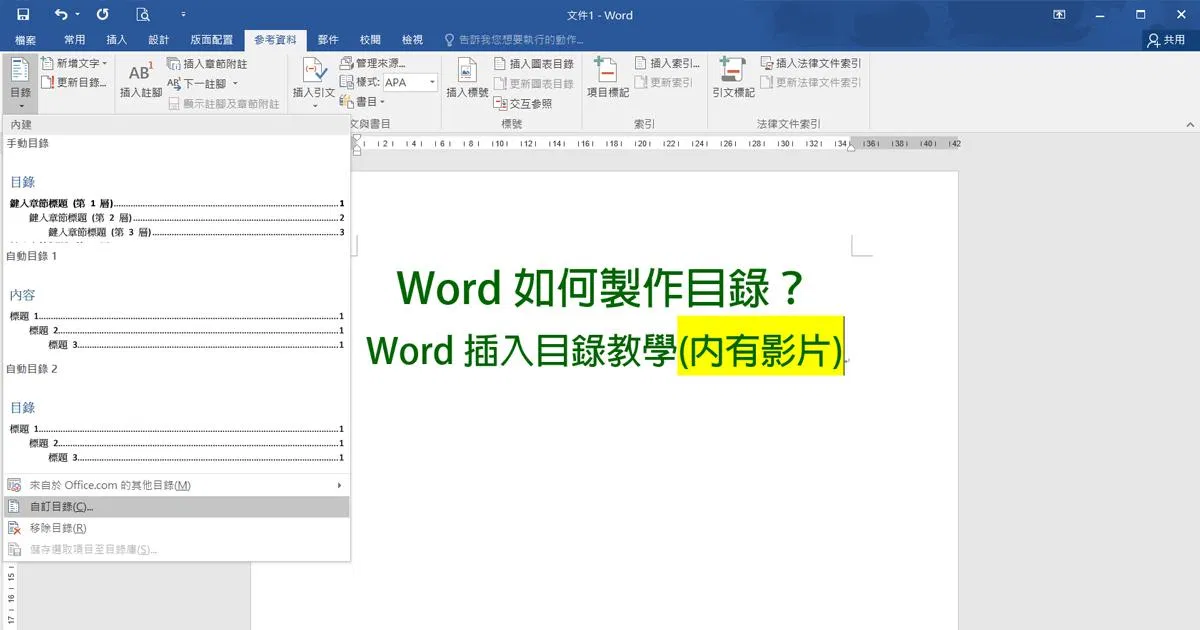1200x630 pixels.
Task: Open the APA citation style combo box
Action: pyautogui.click(x=410, y=82)
